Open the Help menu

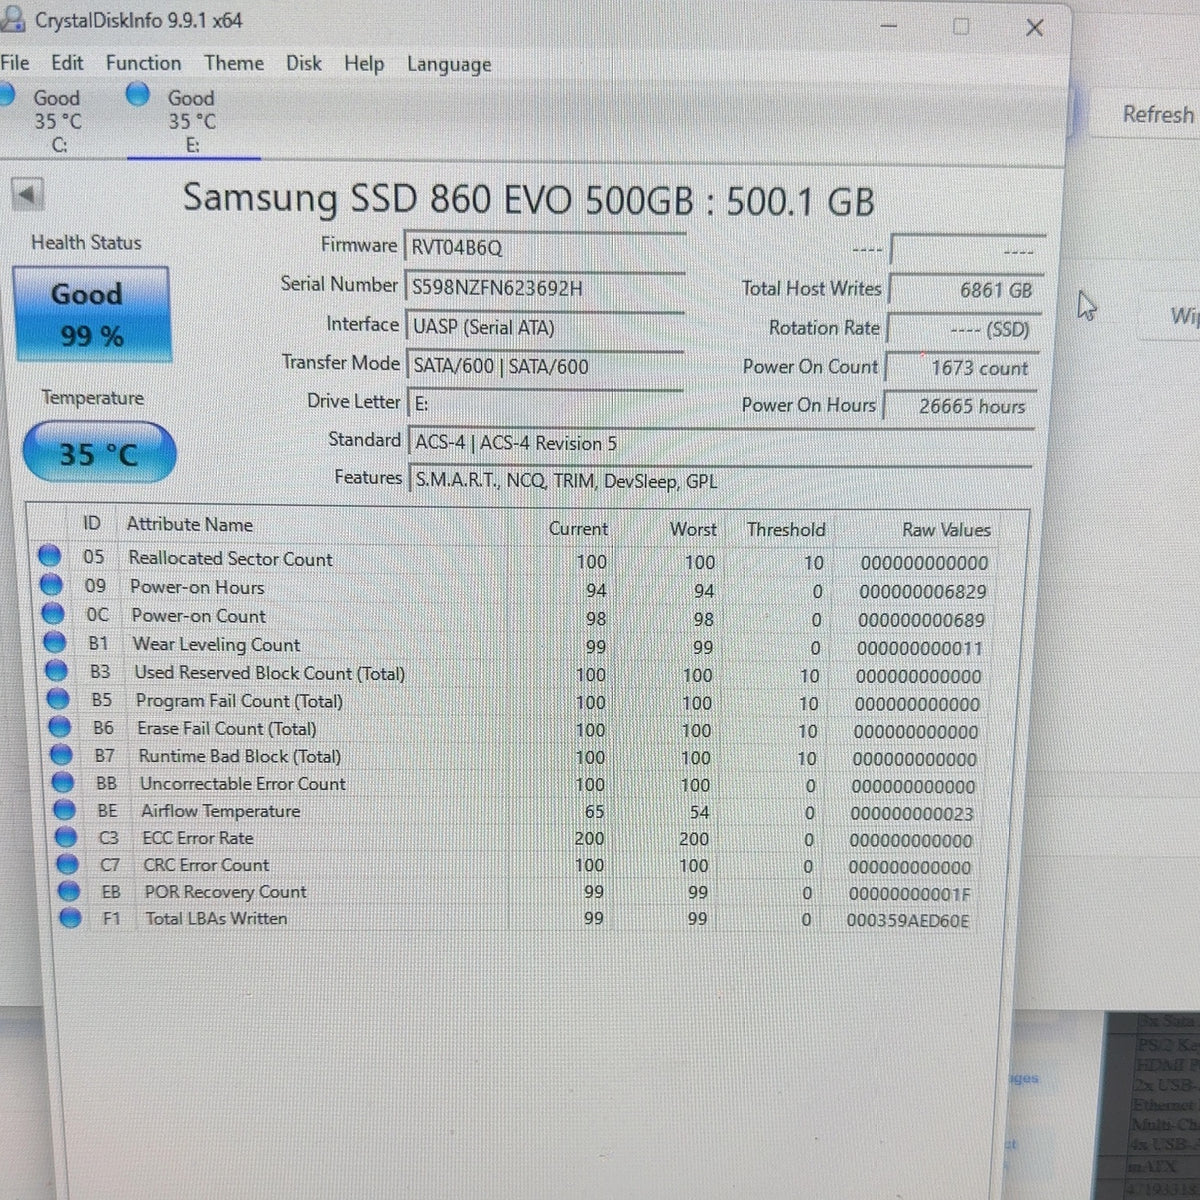tap(364, 64)
